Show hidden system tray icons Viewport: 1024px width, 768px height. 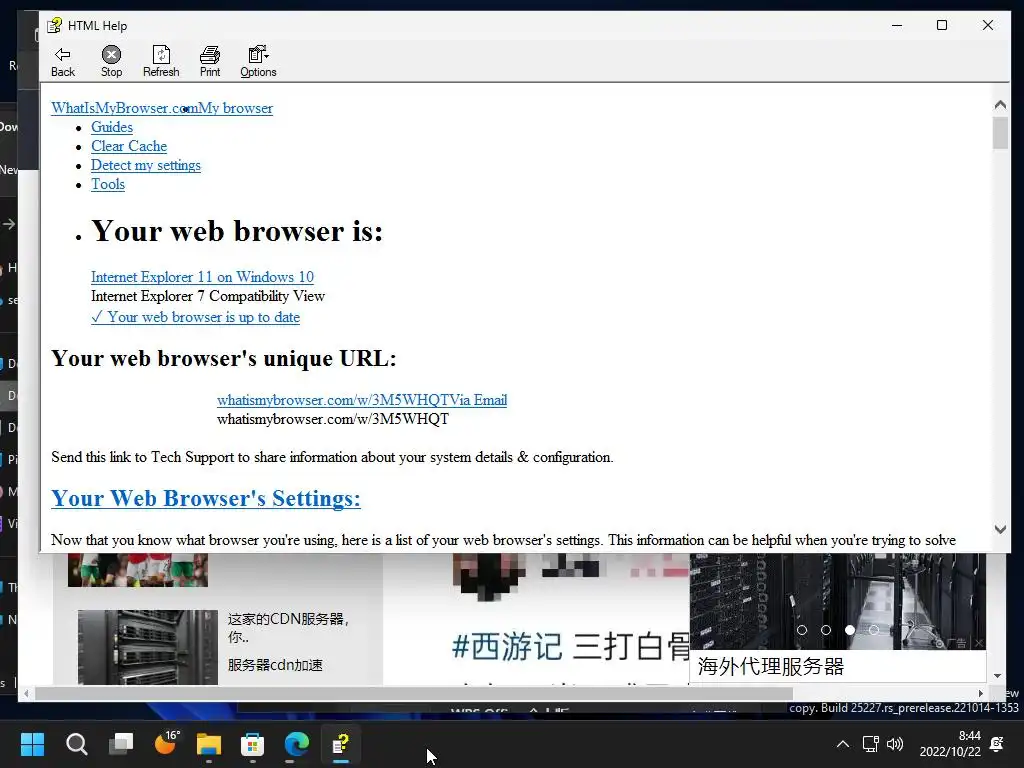tap(843, 744)
